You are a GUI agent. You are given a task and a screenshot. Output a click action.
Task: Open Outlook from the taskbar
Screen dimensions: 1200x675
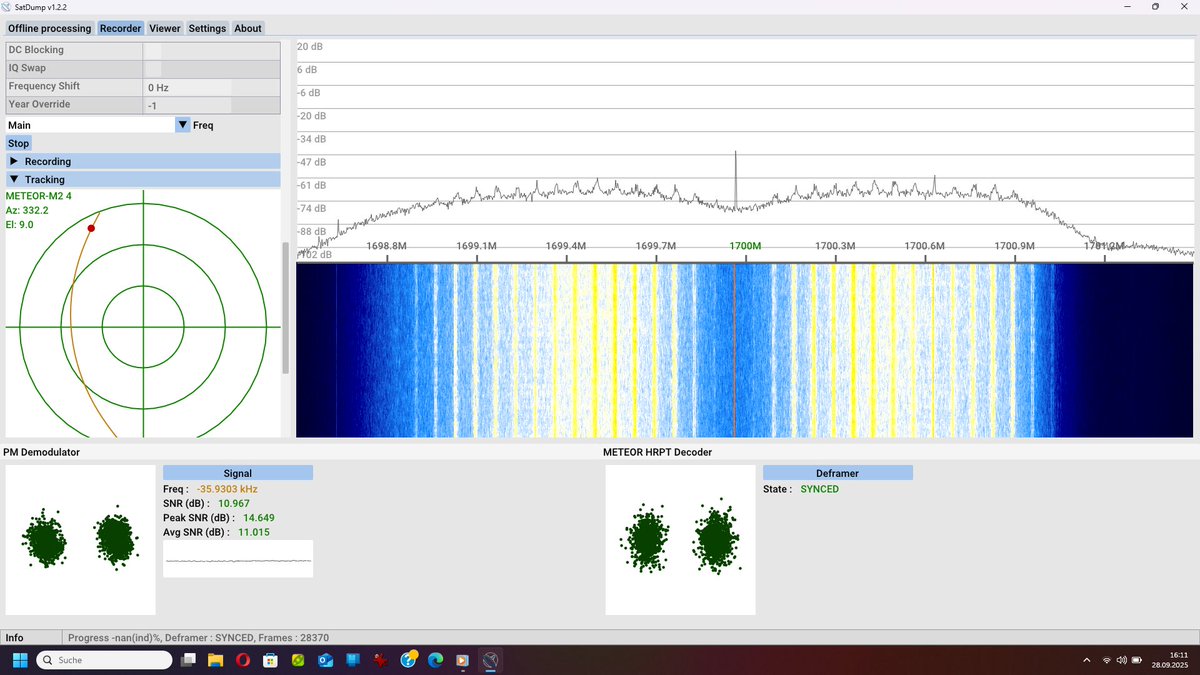click(x=325, y=660)
